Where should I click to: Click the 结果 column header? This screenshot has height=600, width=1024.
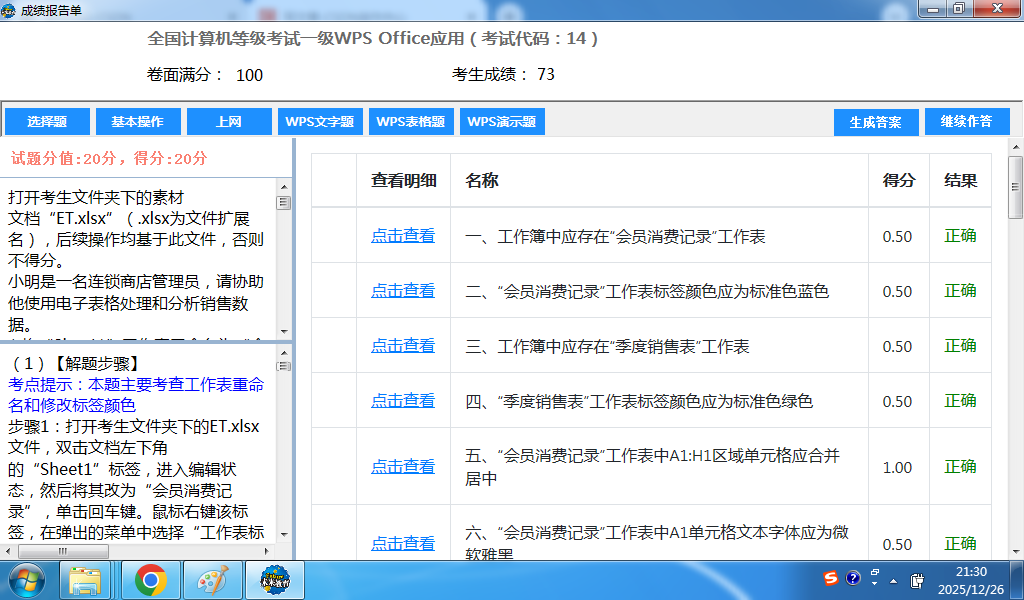961,180
